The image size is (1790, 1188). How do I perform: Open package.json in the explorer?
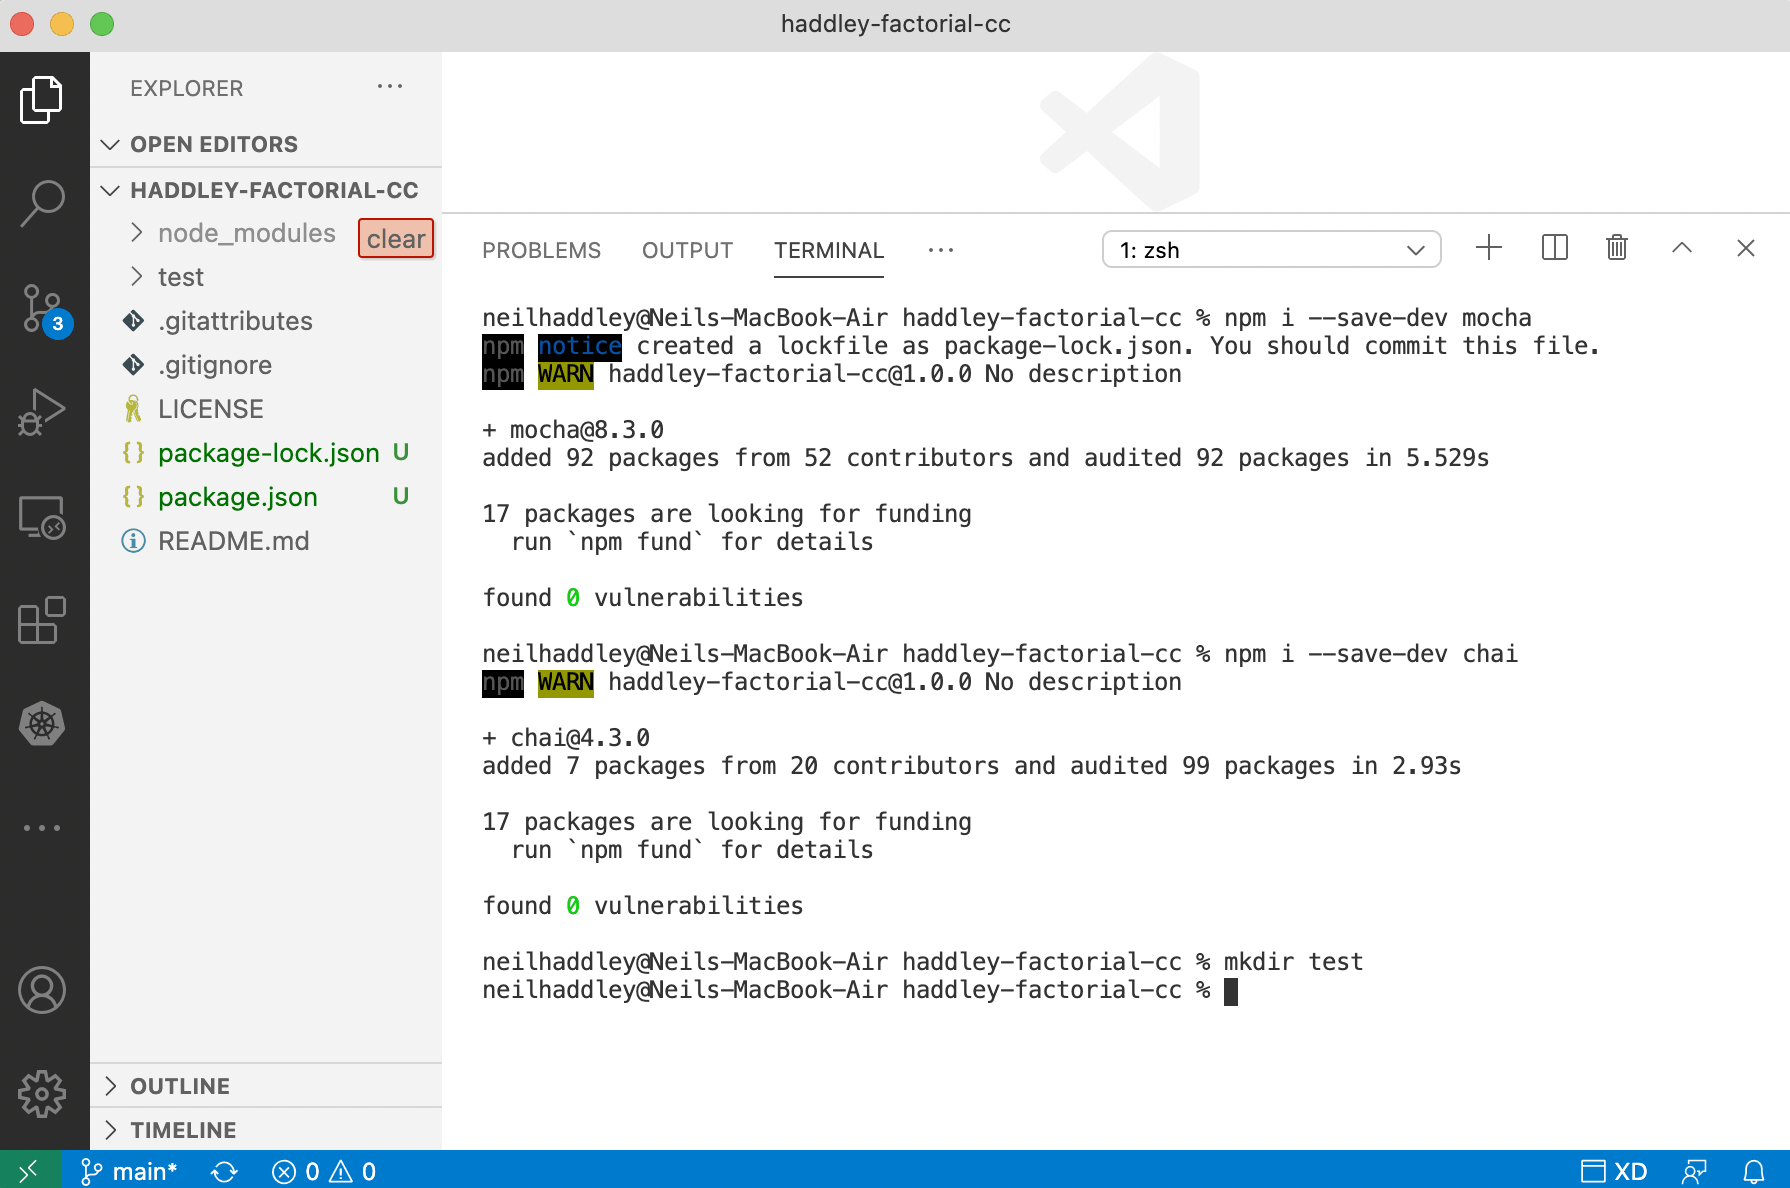tap(237, 497)
